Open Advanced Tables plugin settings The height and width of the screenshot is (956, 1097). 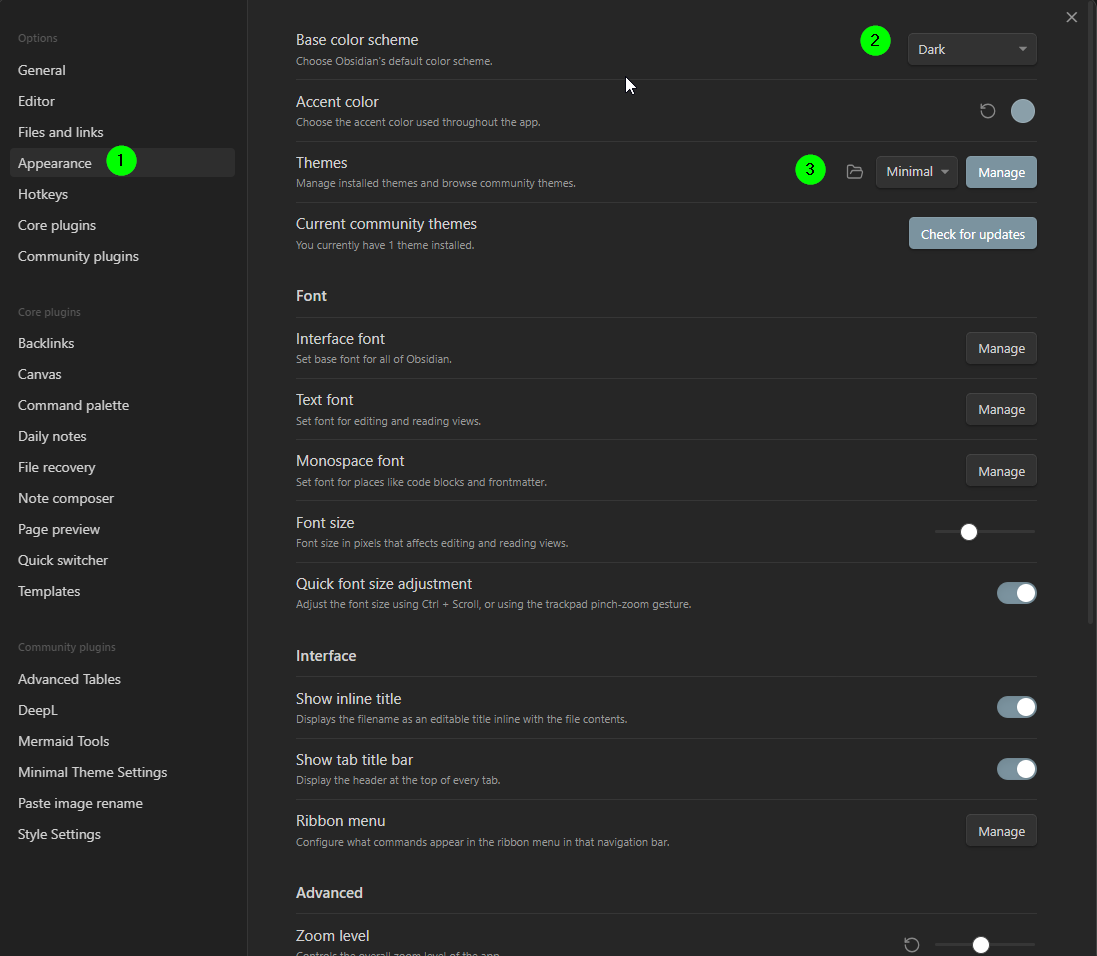(122, 679)
